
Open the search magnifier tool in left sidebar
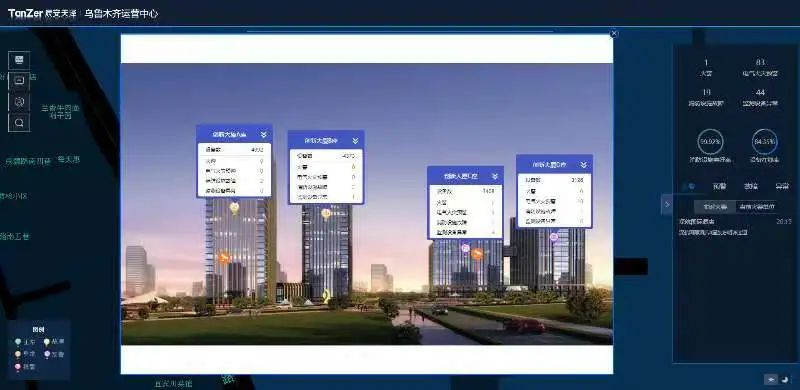tap(19, 123)
